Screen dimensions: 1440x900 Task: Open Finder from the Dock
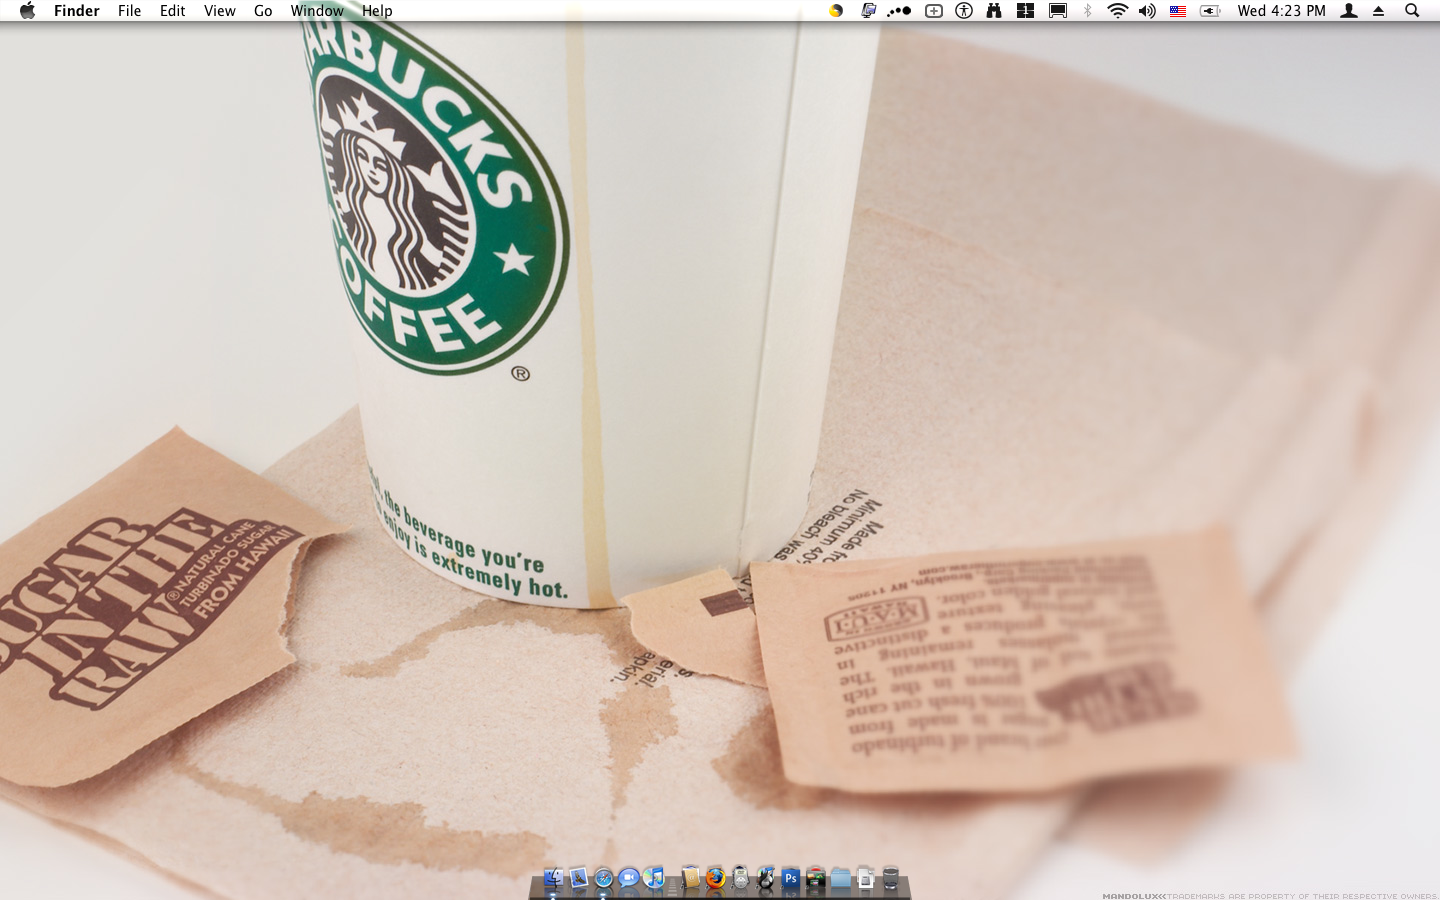click(553, 879)
